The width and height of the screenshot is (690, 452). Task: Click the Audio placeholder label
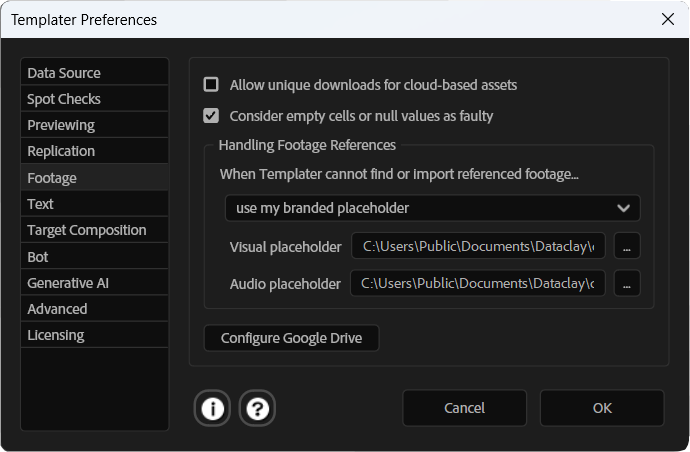(x=285, y=284)
